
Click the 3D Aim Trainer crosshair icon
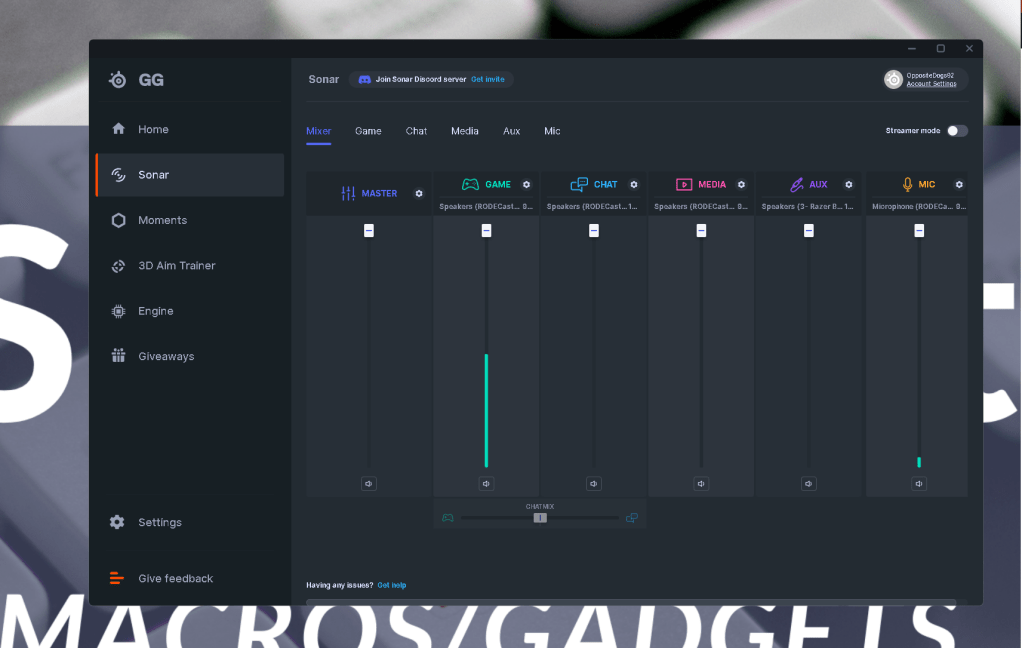[x=118, y=266]
